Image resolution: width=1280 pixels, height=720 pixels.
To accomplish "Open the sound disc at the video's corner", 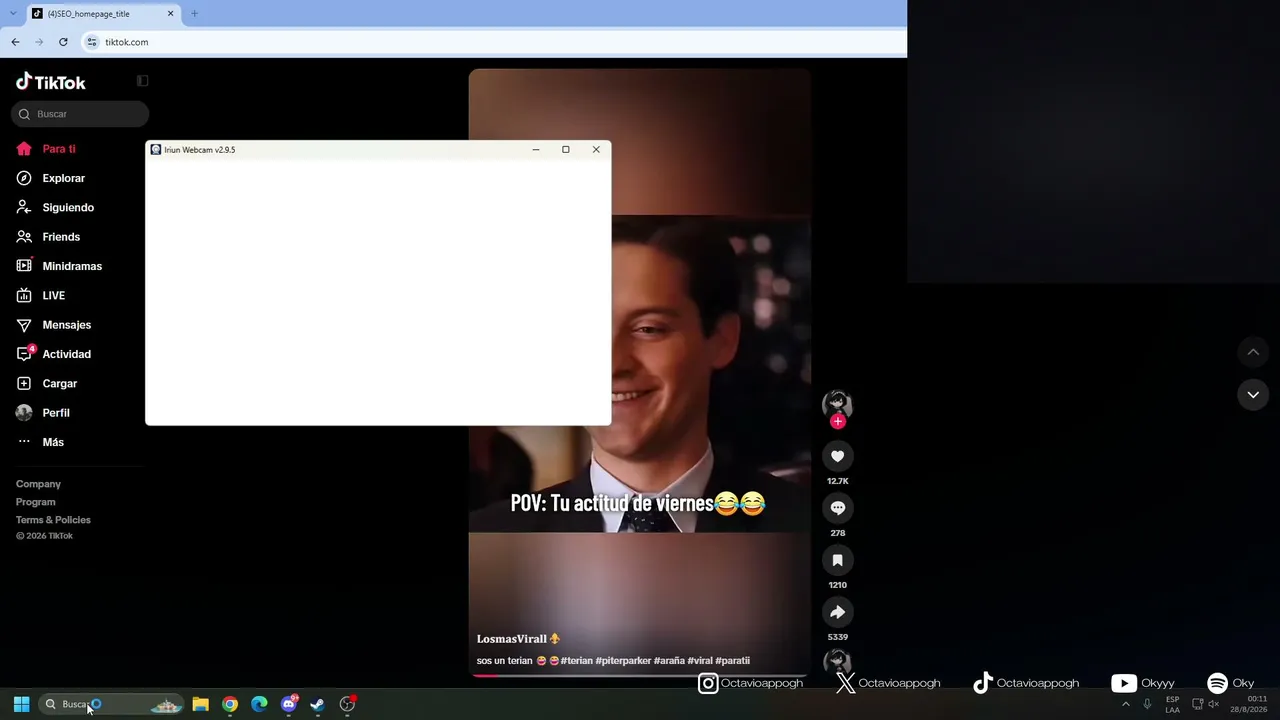I will (x=837, y=662).
